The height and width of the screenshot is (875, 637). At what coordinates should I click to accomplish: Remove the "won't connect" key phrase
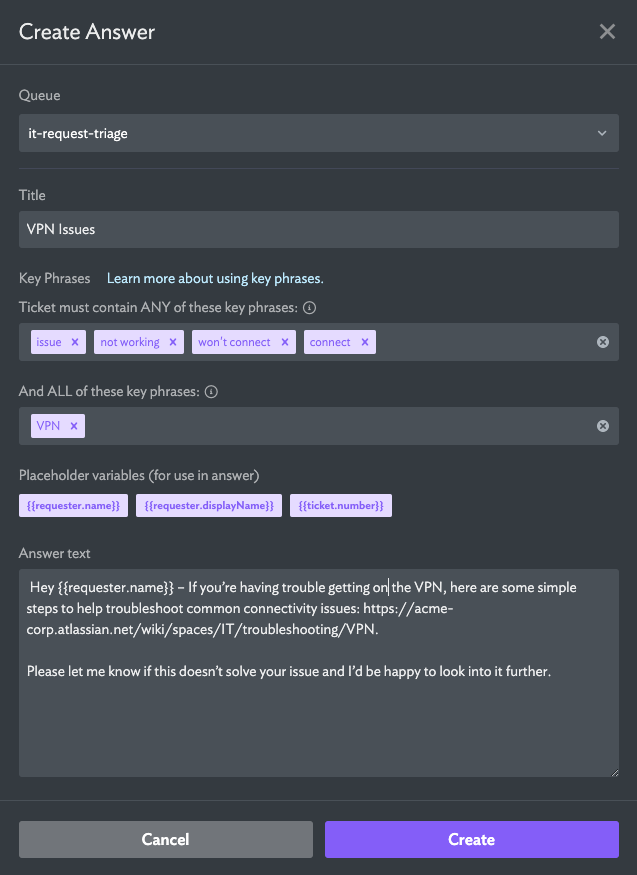[286, 341]
